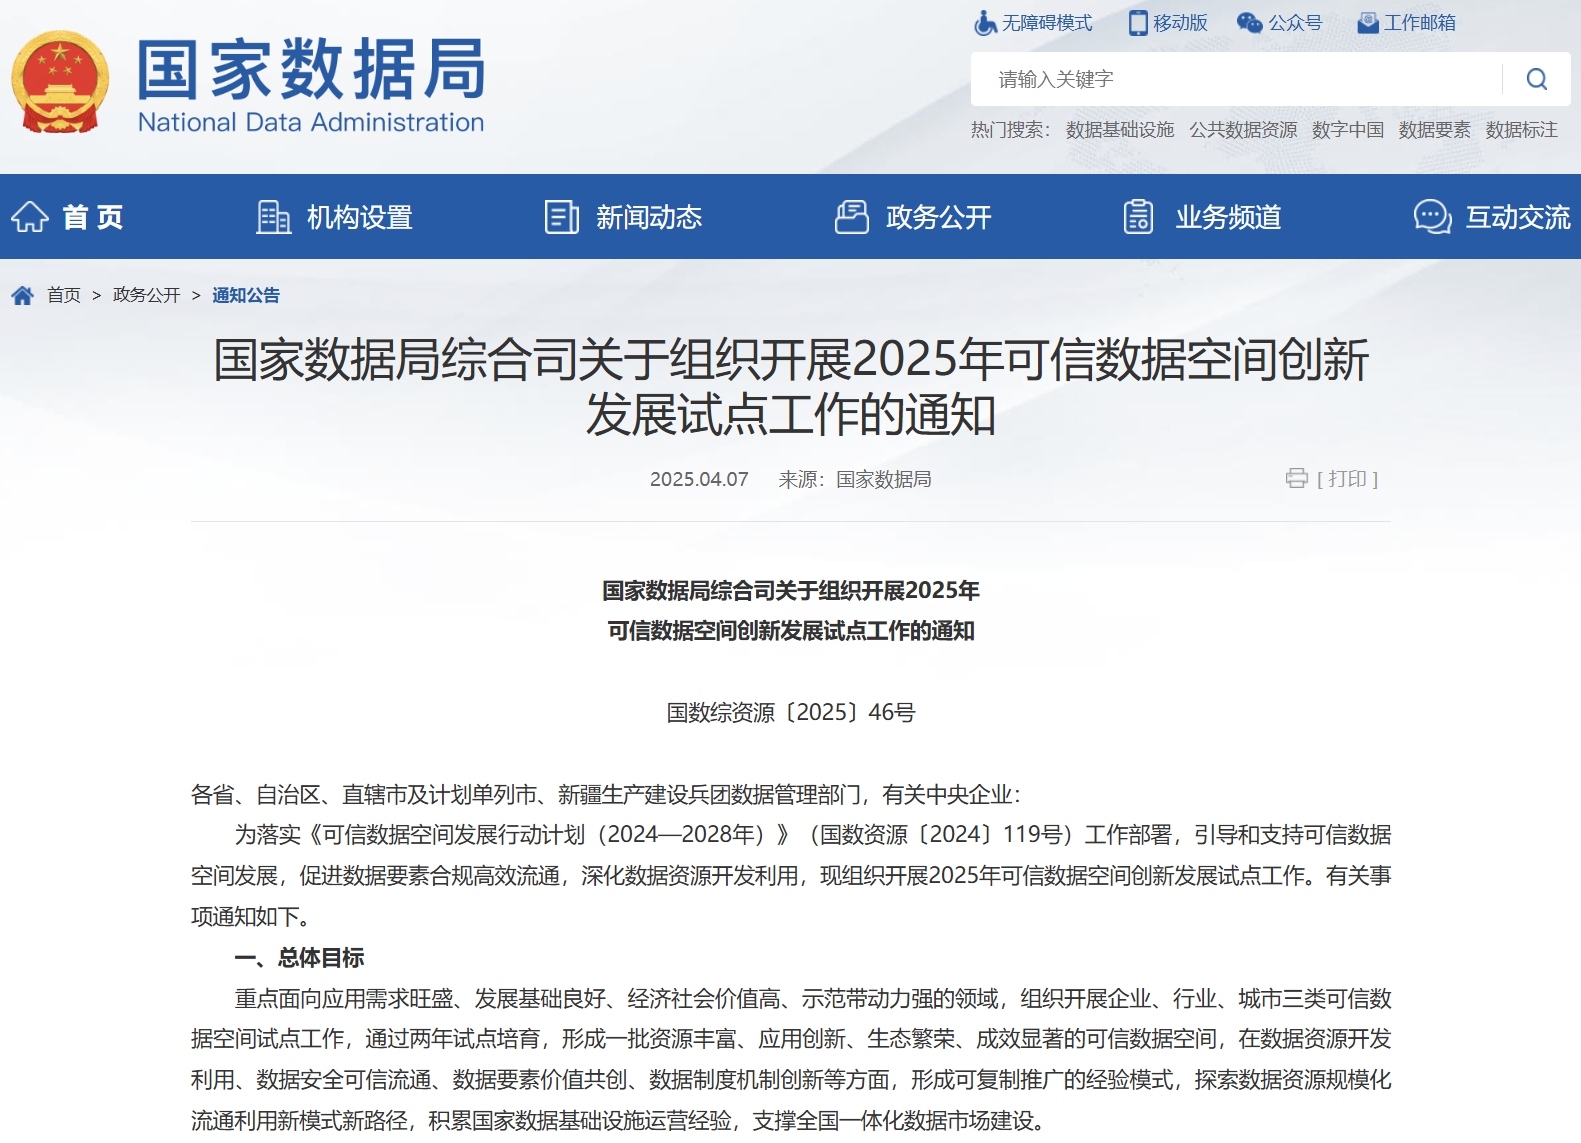Click the breadcrumb home icon
This screenshot has width=1581, height=1143.
tap(23, 295)
